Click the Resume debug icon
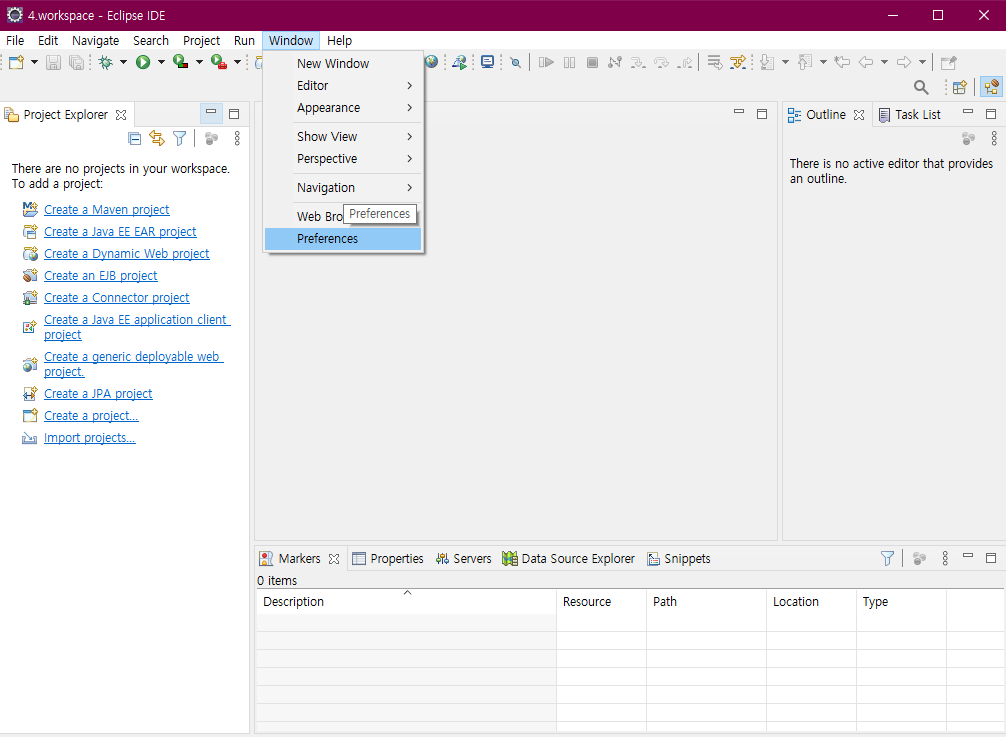The height and width of the screenshot is (737, 1006). (x=546, y=62)
